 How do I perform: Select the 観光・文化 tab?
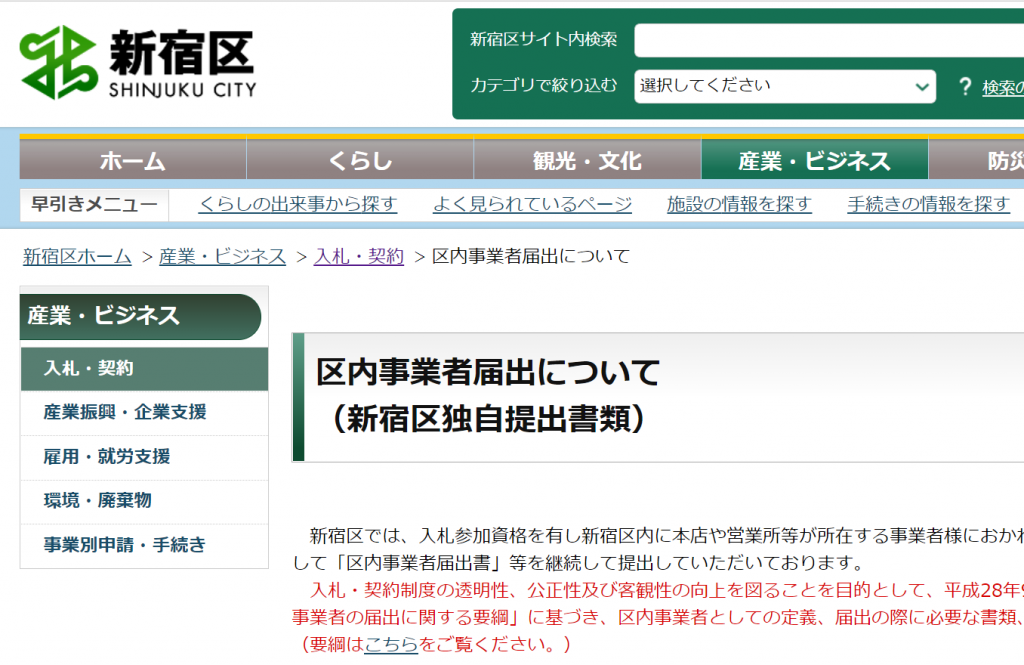click(587, 160)
